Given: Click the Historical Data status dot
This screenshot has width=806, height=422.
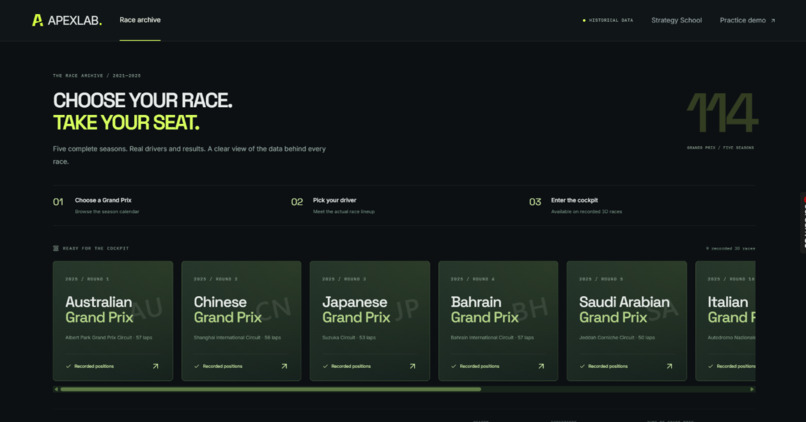Looking at the screenshot, I should (584, 21).
